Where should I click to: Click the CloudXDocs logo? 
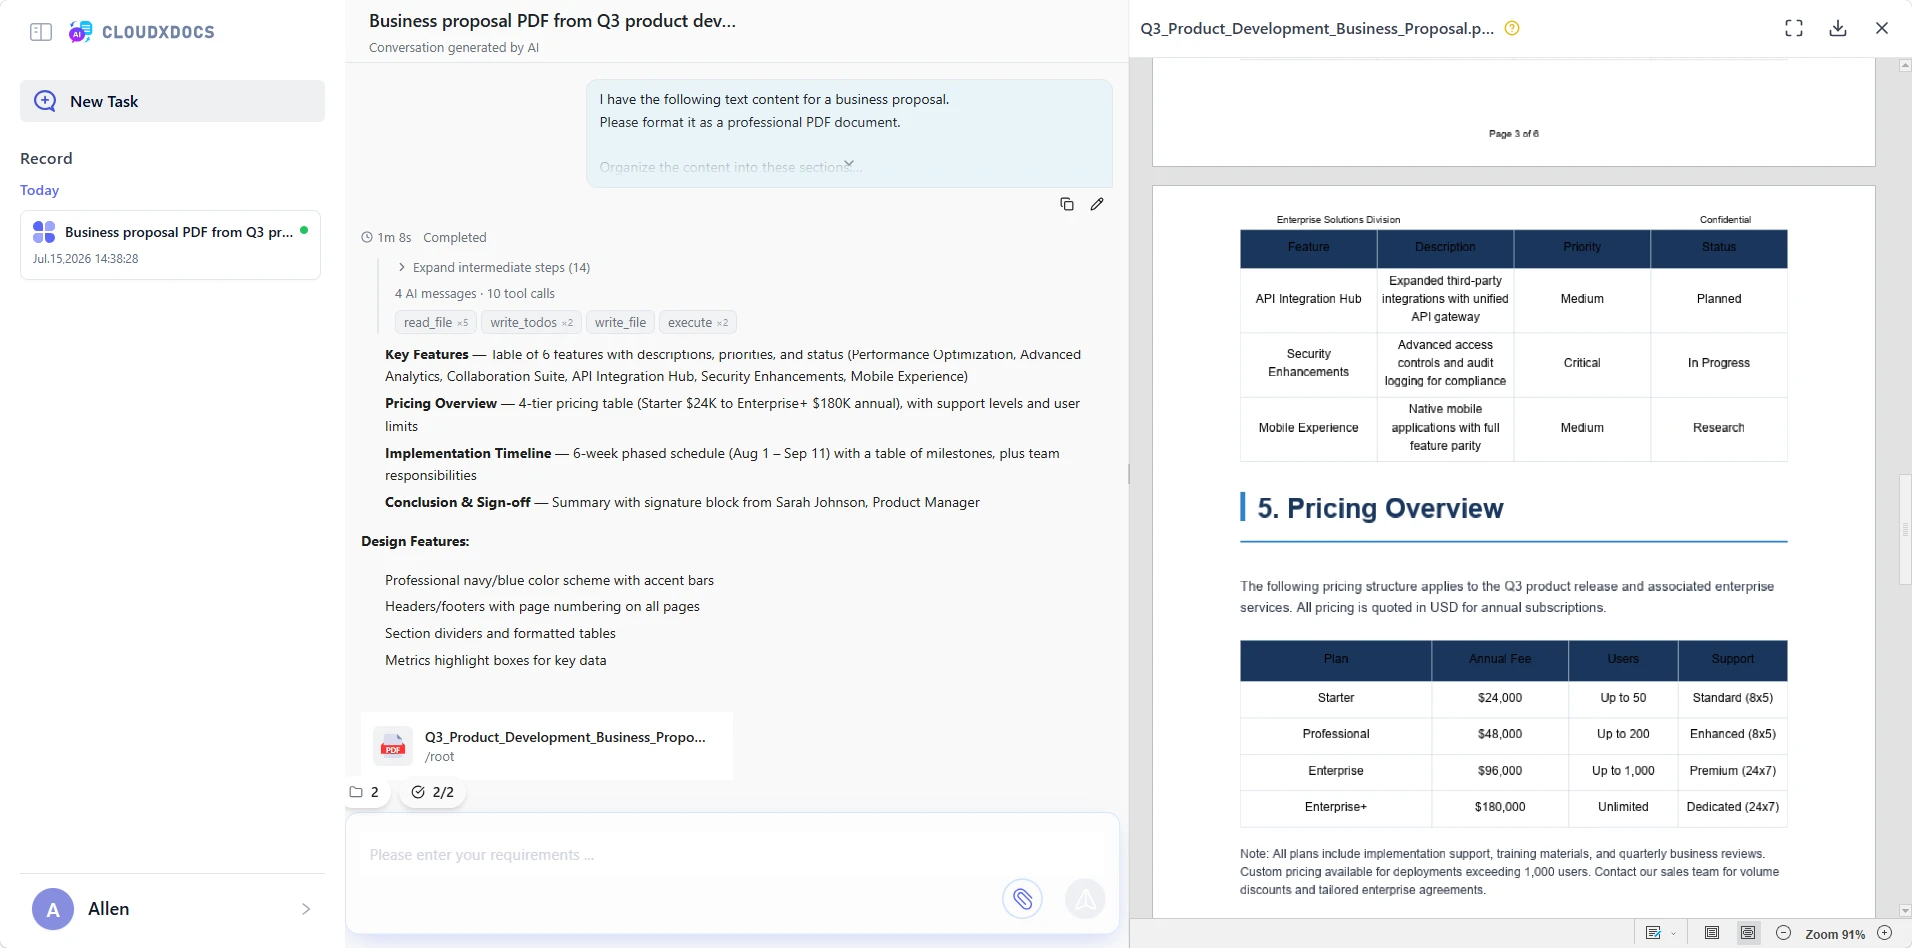coord(142,32)
